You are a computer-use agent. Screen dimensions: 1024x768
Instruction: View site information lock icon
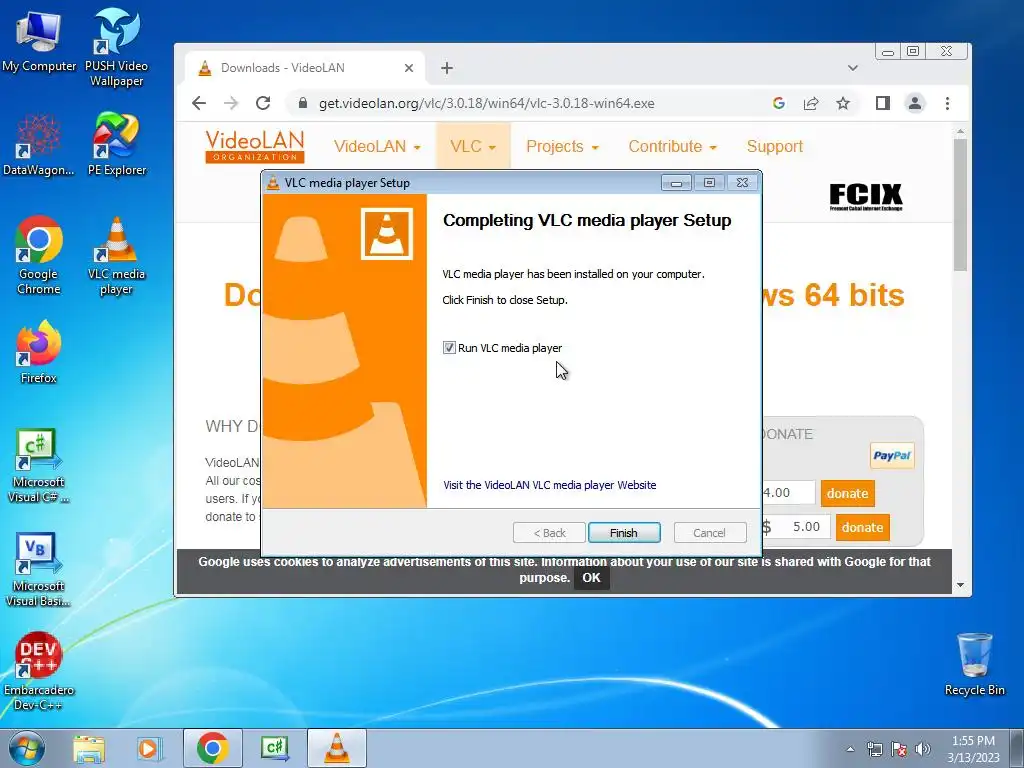(302, 103)
